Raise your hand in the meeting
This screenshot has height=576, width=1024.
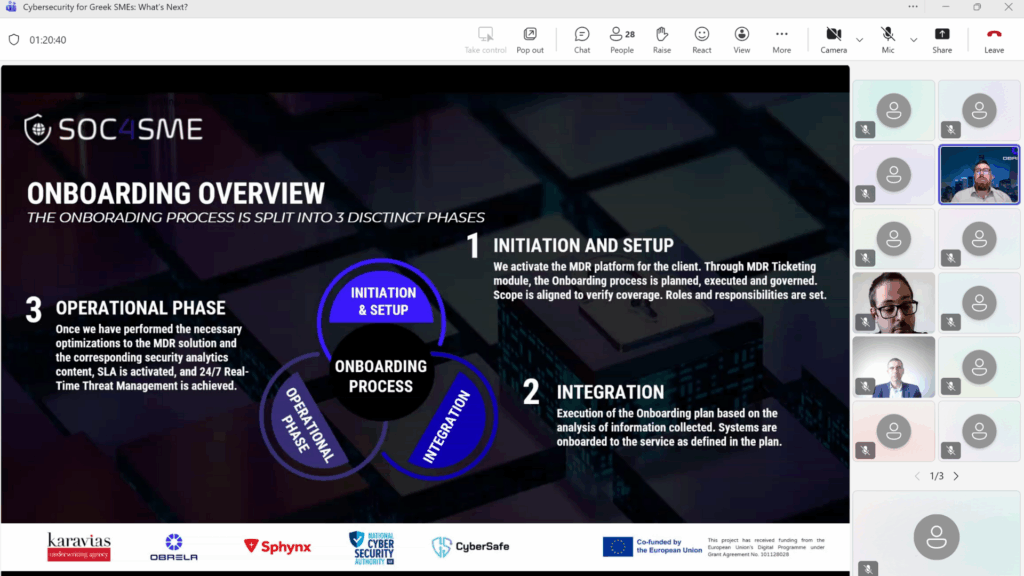click(x=662, y=39)
